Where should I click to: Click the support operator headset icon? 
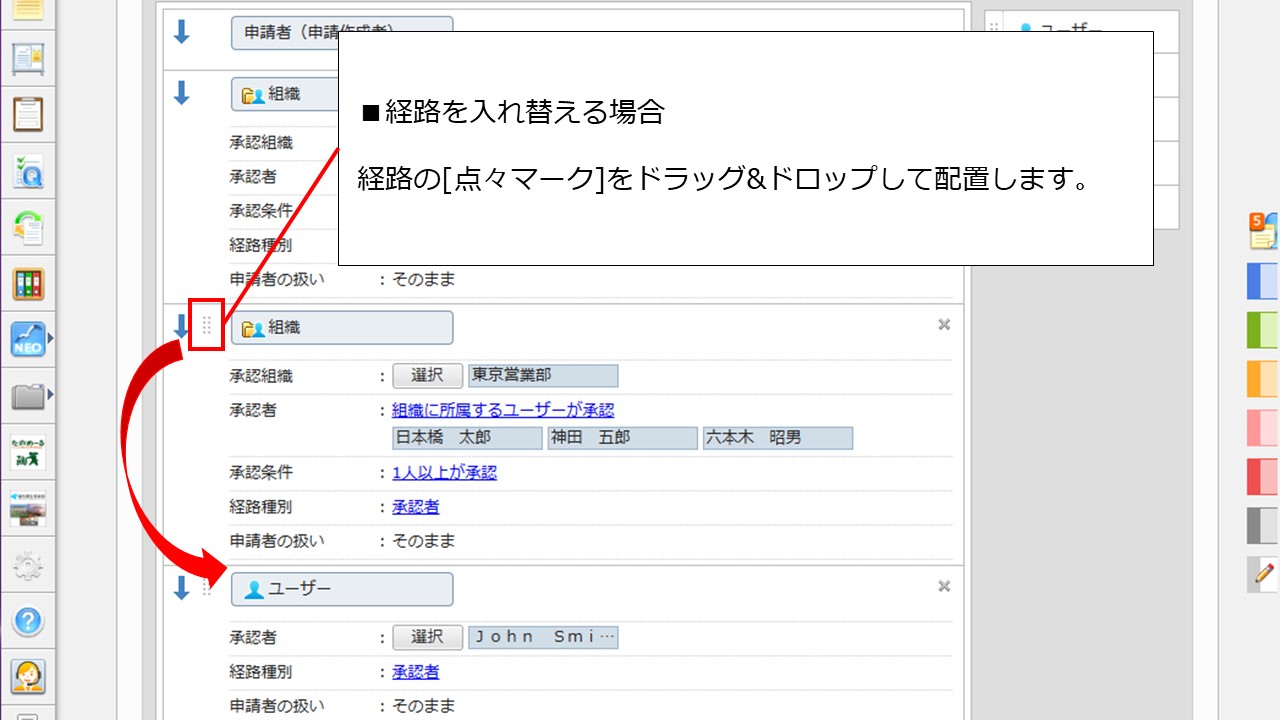pos(28,677)
